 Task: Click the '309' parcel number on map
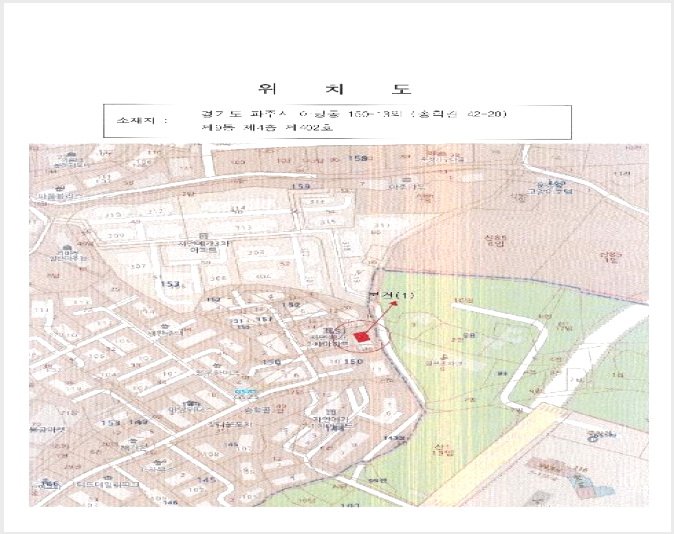coord(116,236)
